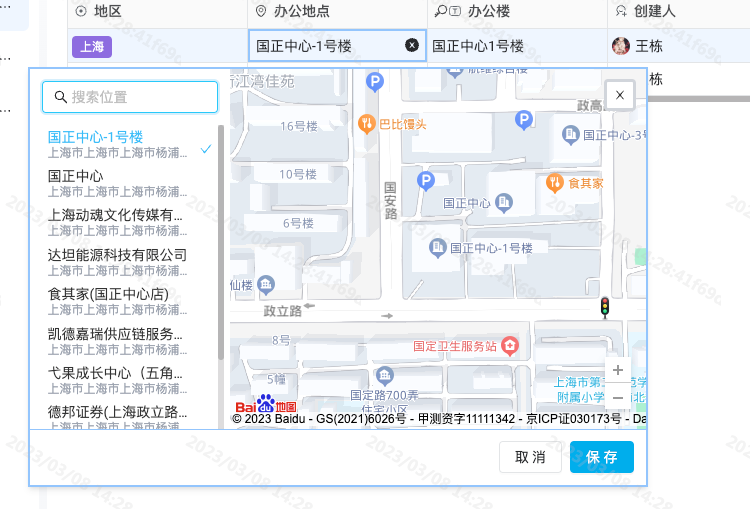Click 食其家 restaurant marker on map
Viewport: 750px width, 509px height.
(x=554, y=183)
